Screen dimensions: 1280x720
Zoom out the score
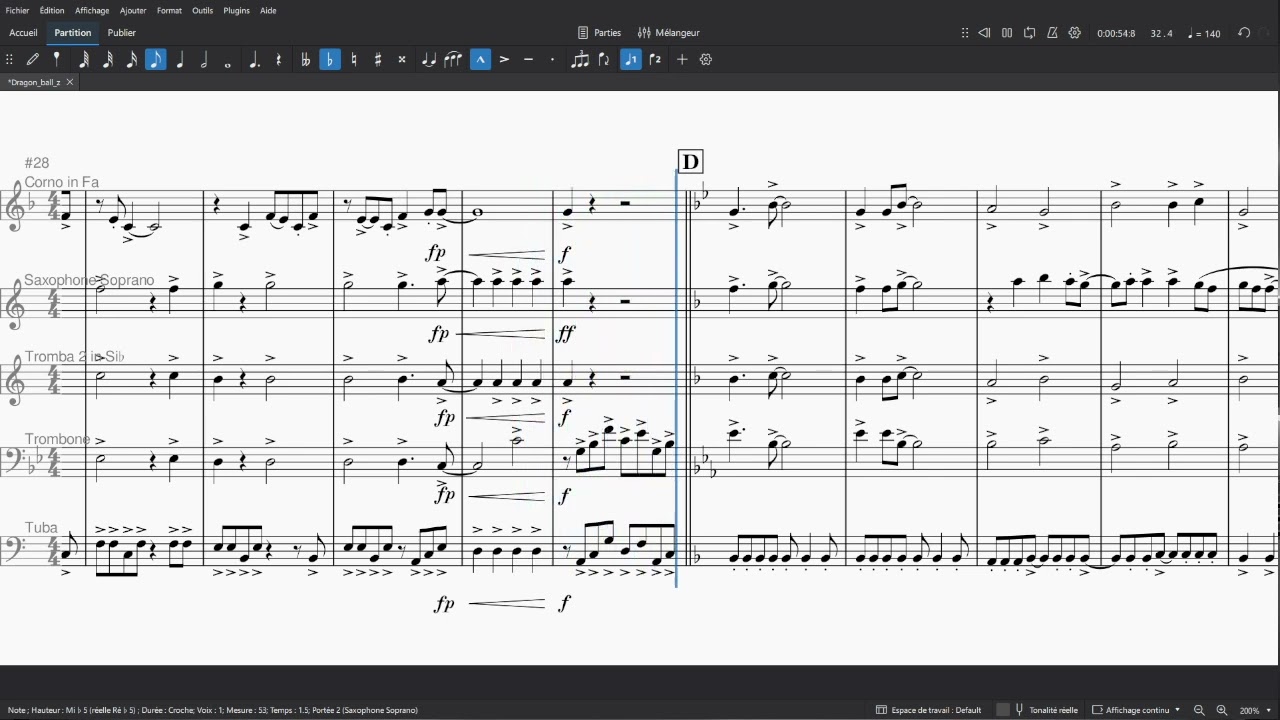point(1199,710)
